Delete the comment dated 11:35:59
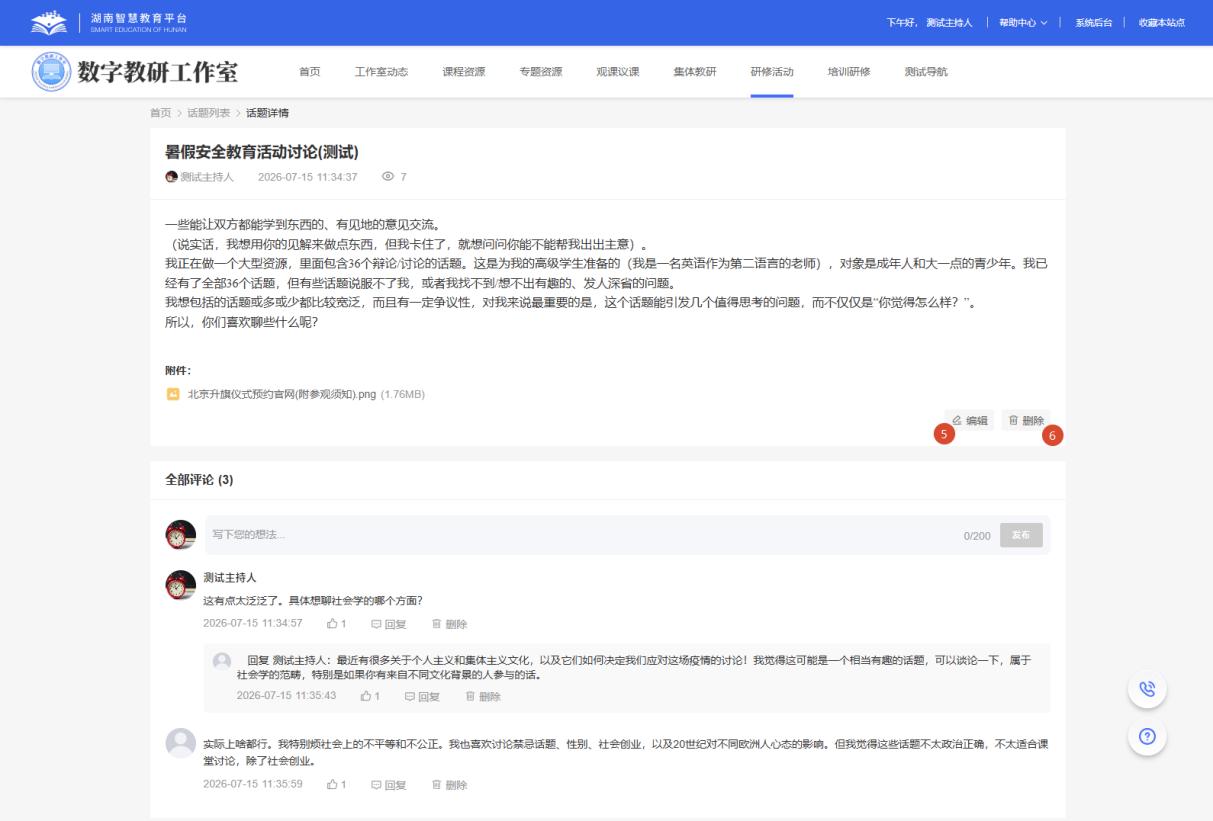Screen dimensions: 1213x821 449,785
